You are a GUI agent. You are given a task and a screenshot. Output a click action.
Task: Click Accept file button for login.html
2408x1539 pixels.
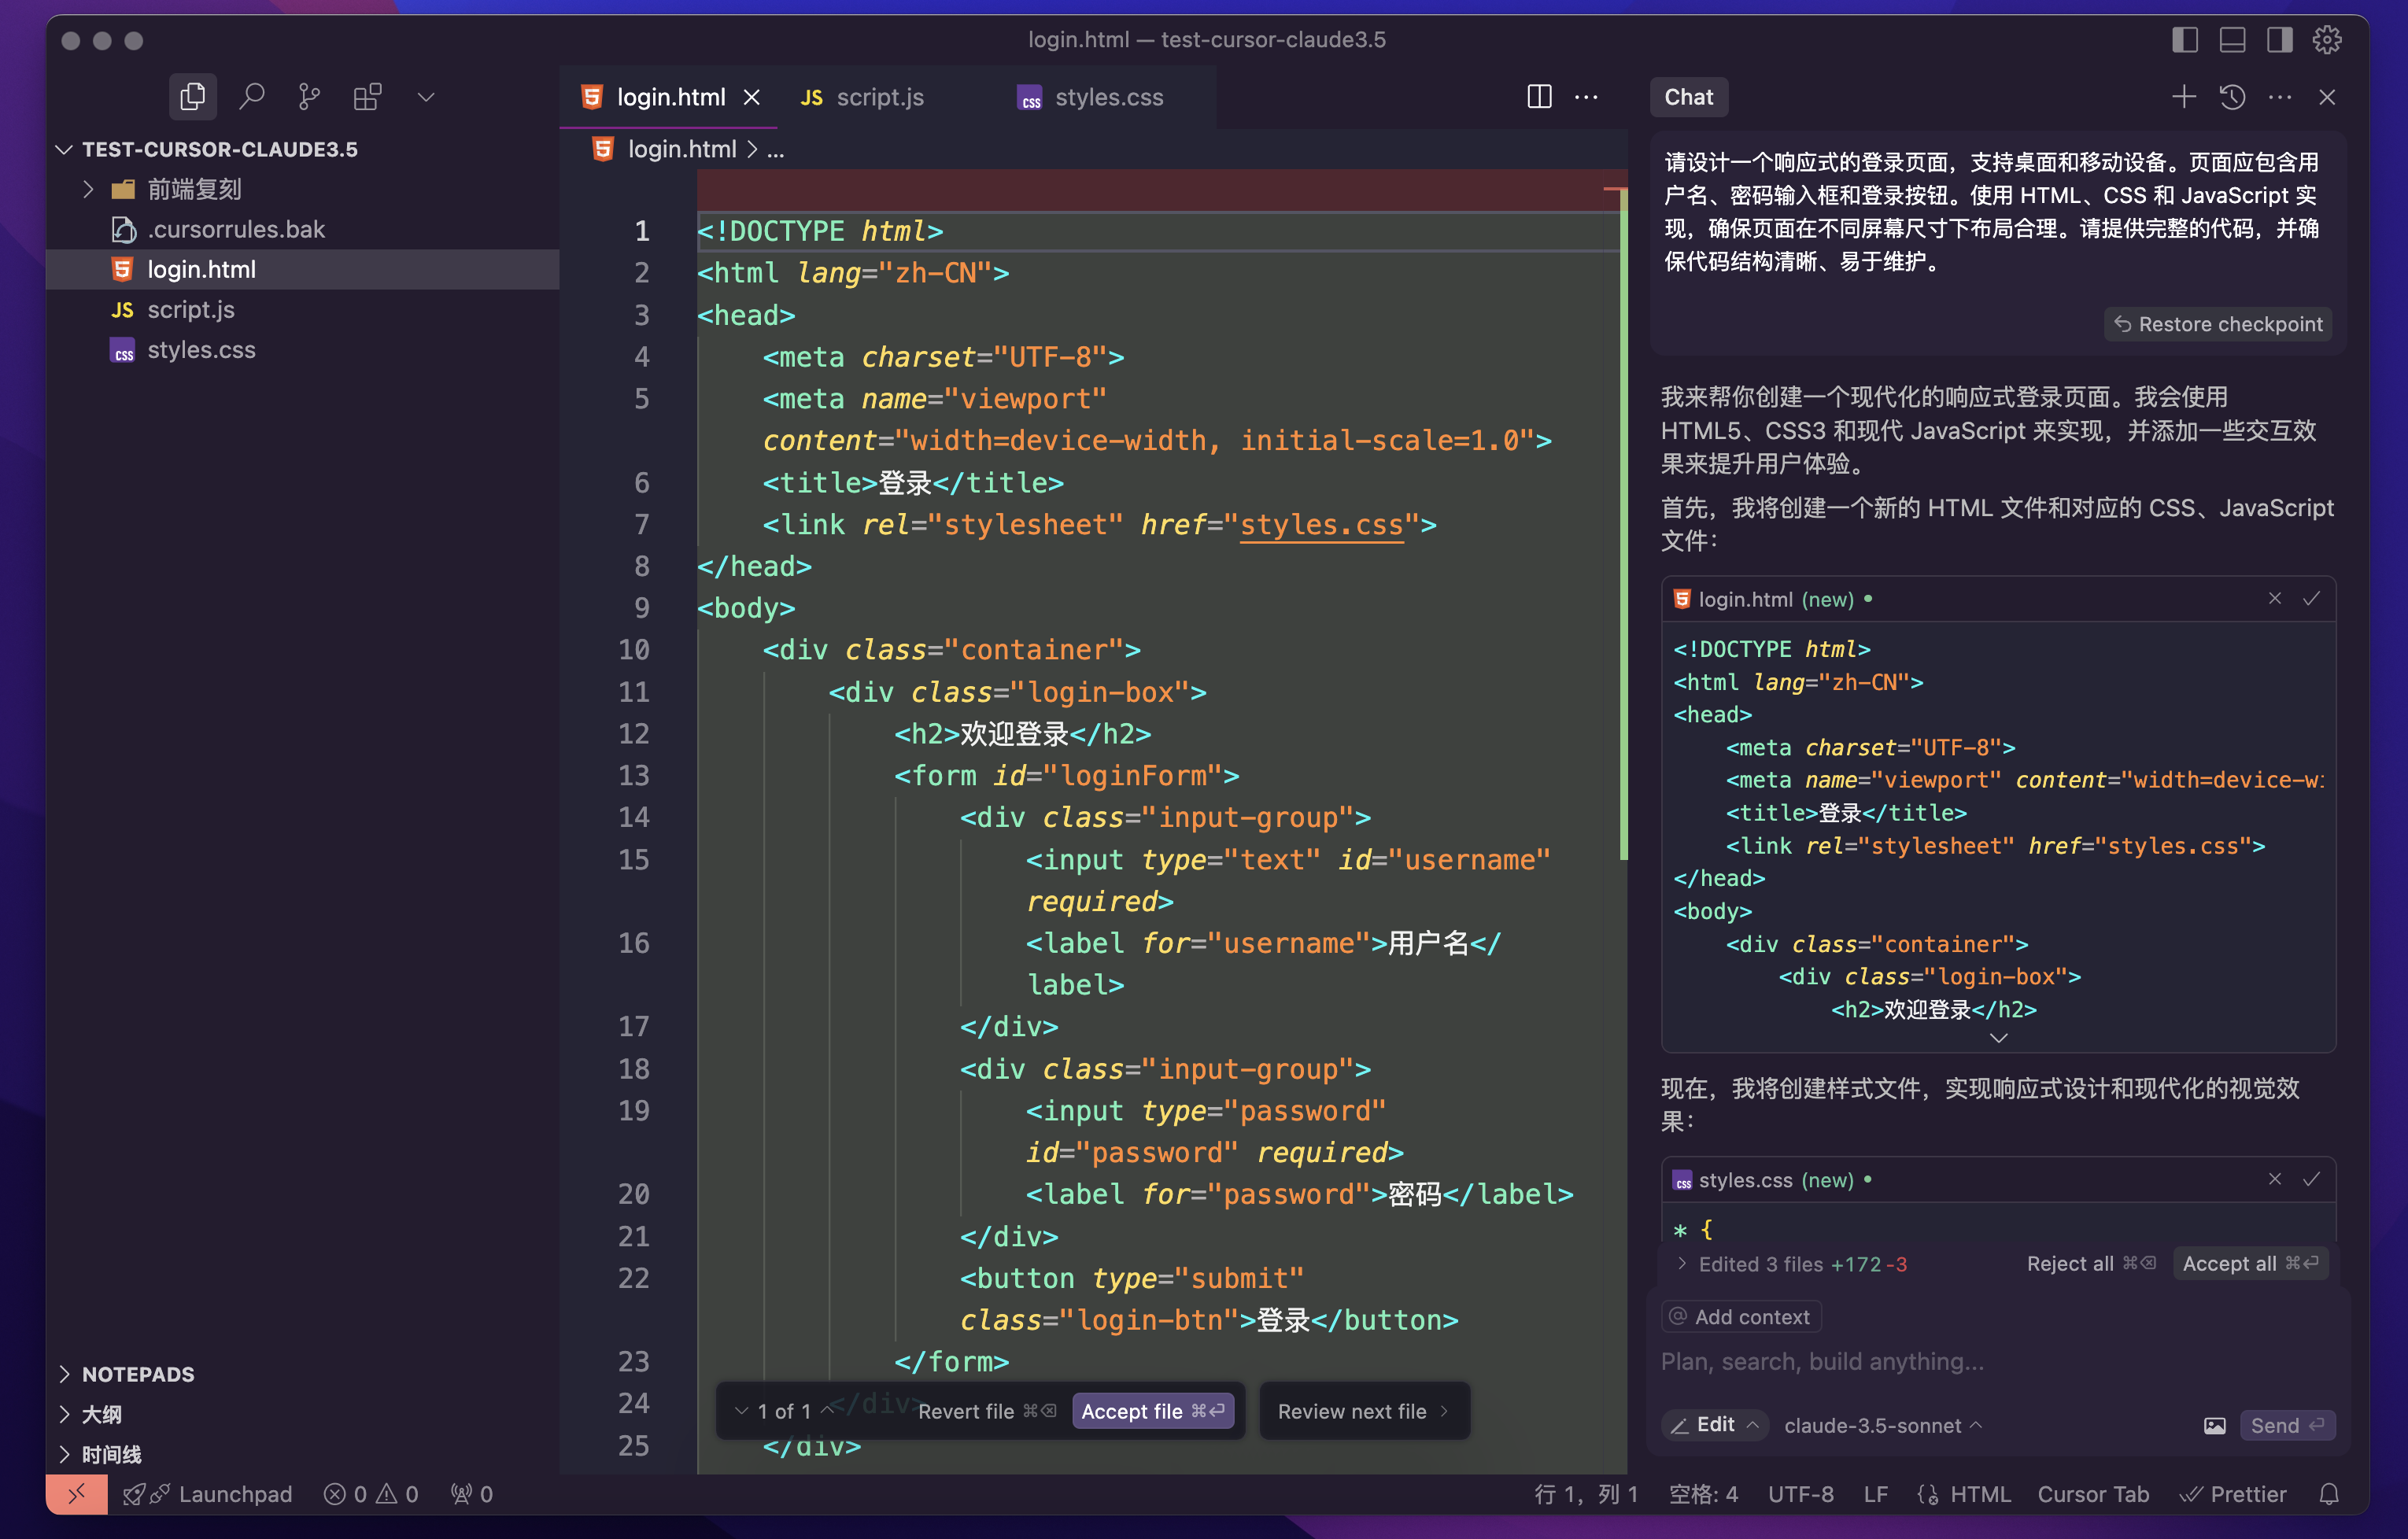(x=1151, y=1411)
